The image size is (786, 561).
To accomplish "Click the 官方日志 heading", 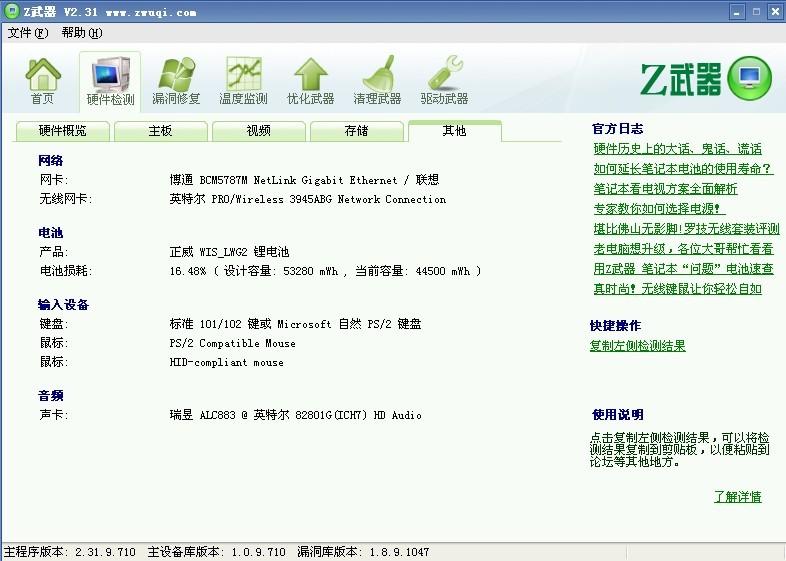I will tap(617, 129).
